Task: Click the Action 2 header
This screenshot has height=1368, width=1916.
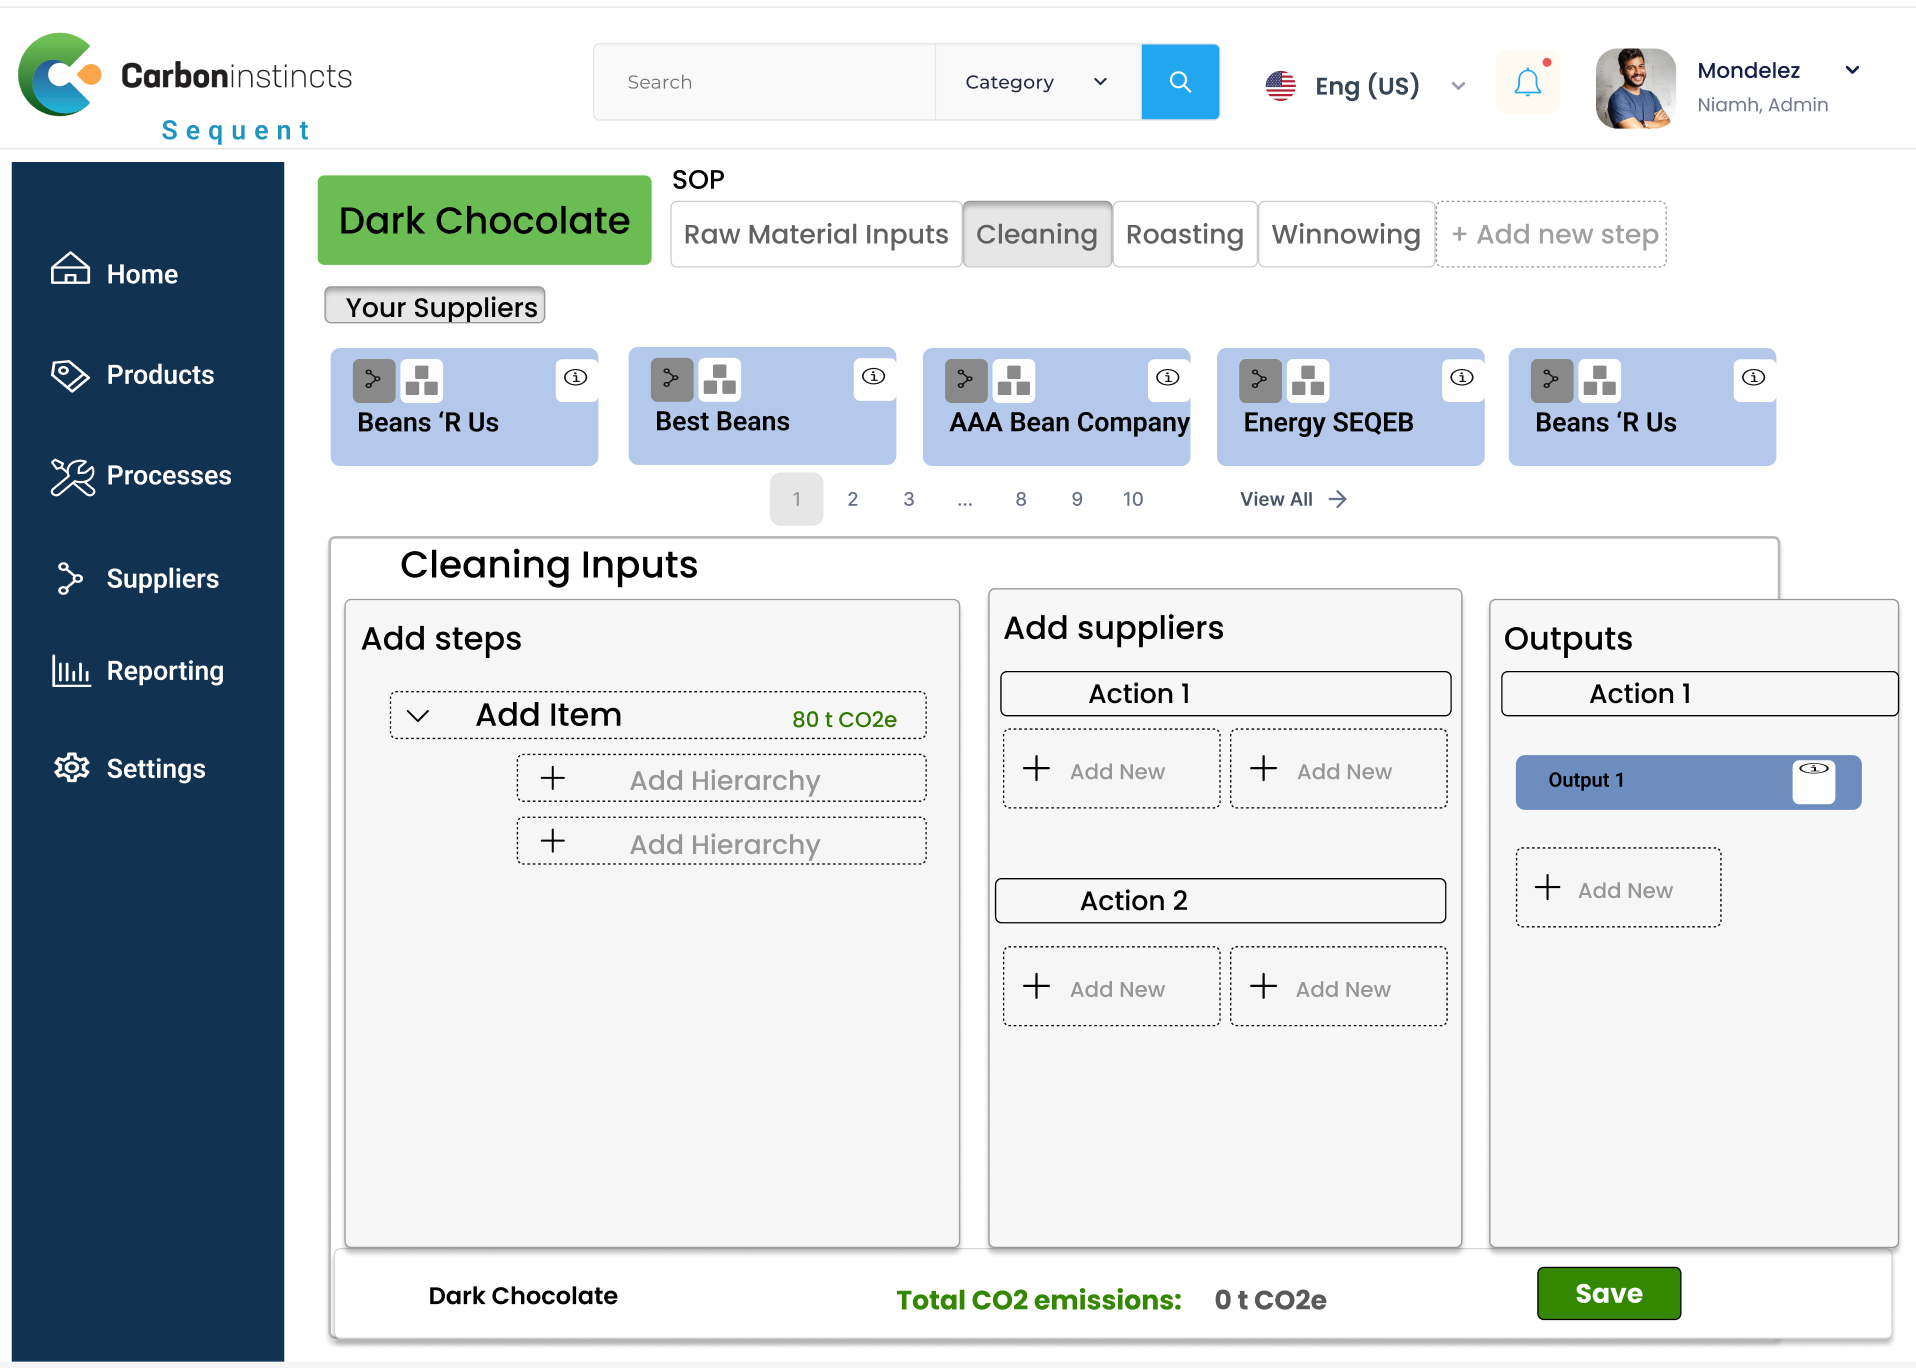Action: (1221, 901)
